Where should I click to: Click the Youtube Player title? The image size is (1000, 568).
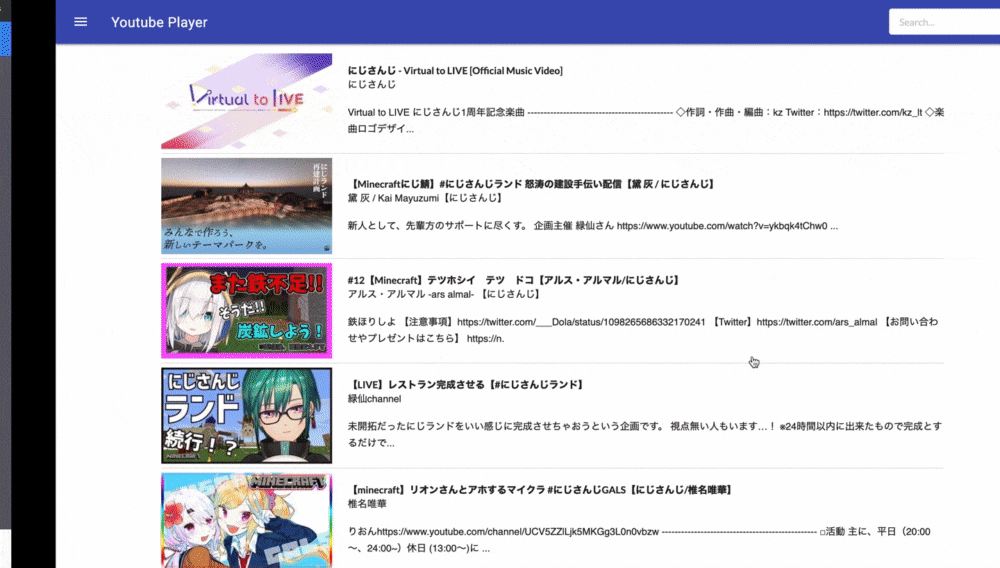point(159,22)
